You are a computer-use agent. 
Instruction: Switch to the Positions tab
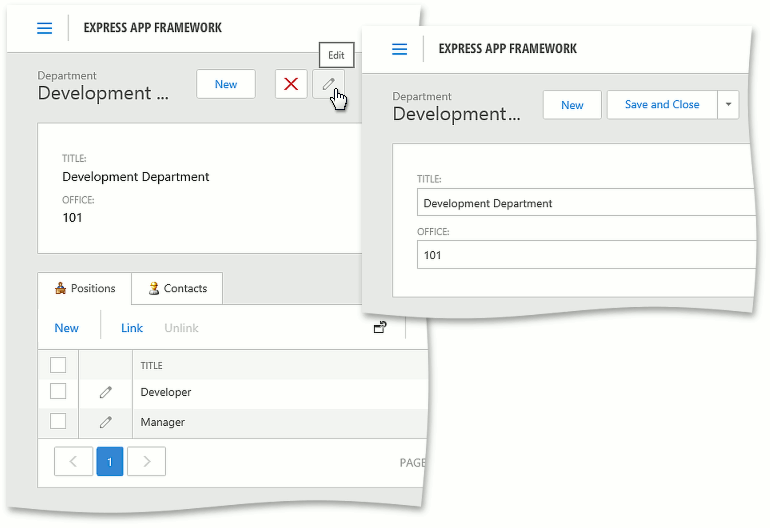point(85,289)
